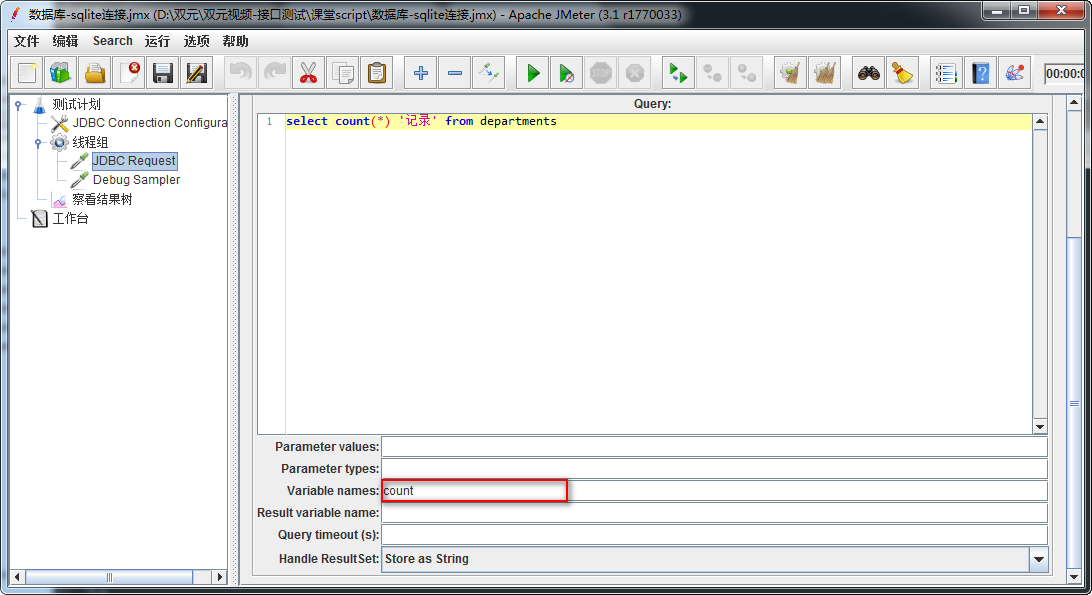Screen dimensions: 1092x595
Task: Click the query editor scroll down arrow
Action: (1040, 426)
